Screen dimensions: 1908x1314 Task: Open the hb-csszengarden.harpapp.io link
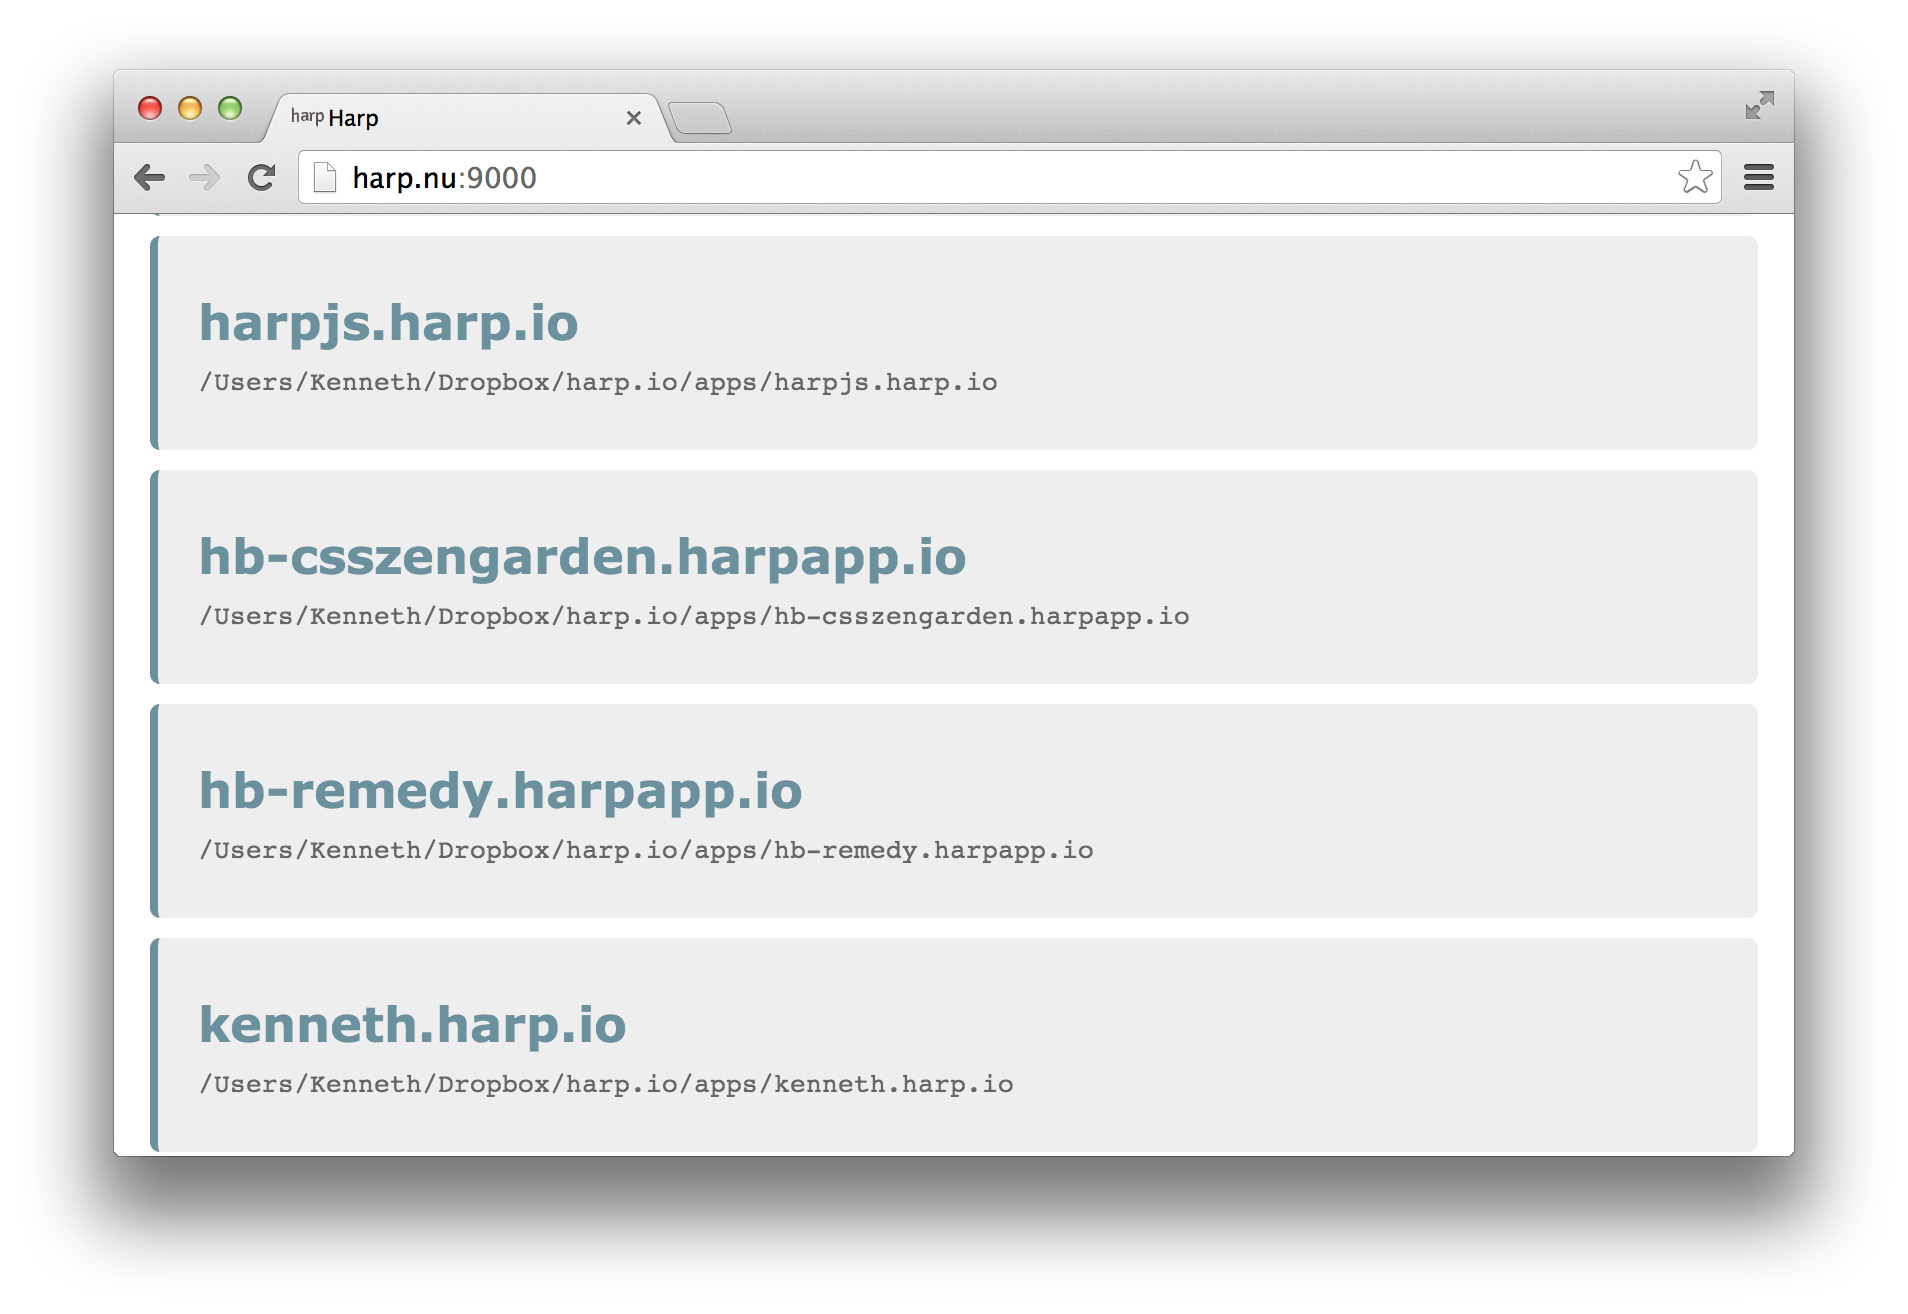(x=583, y=557)
